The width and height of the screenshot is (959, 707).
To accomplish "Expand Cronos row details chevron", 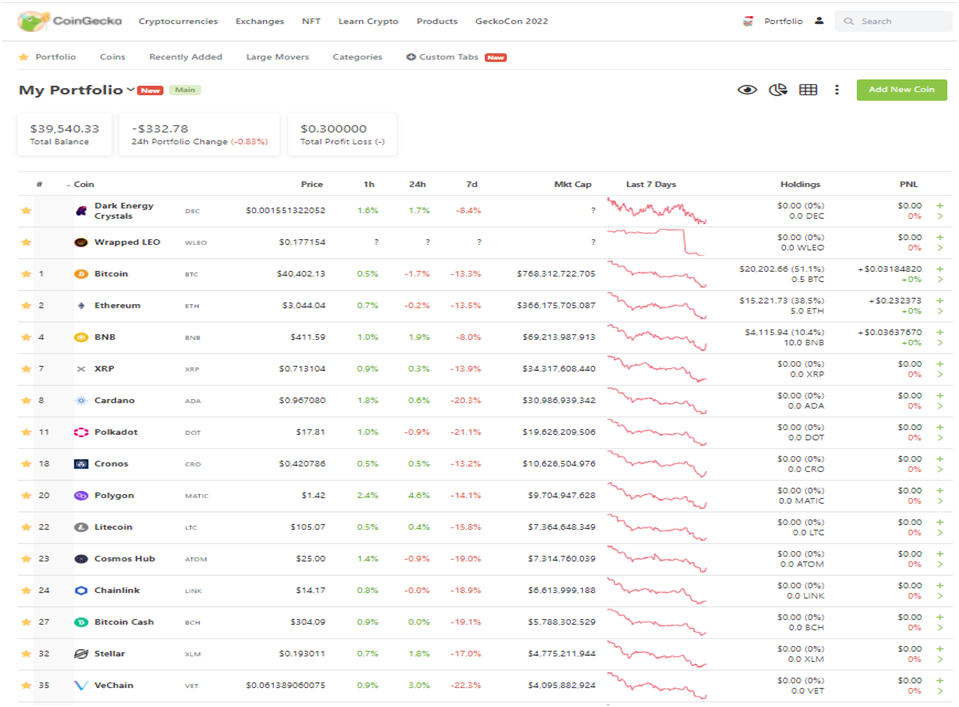I will 940,470.
